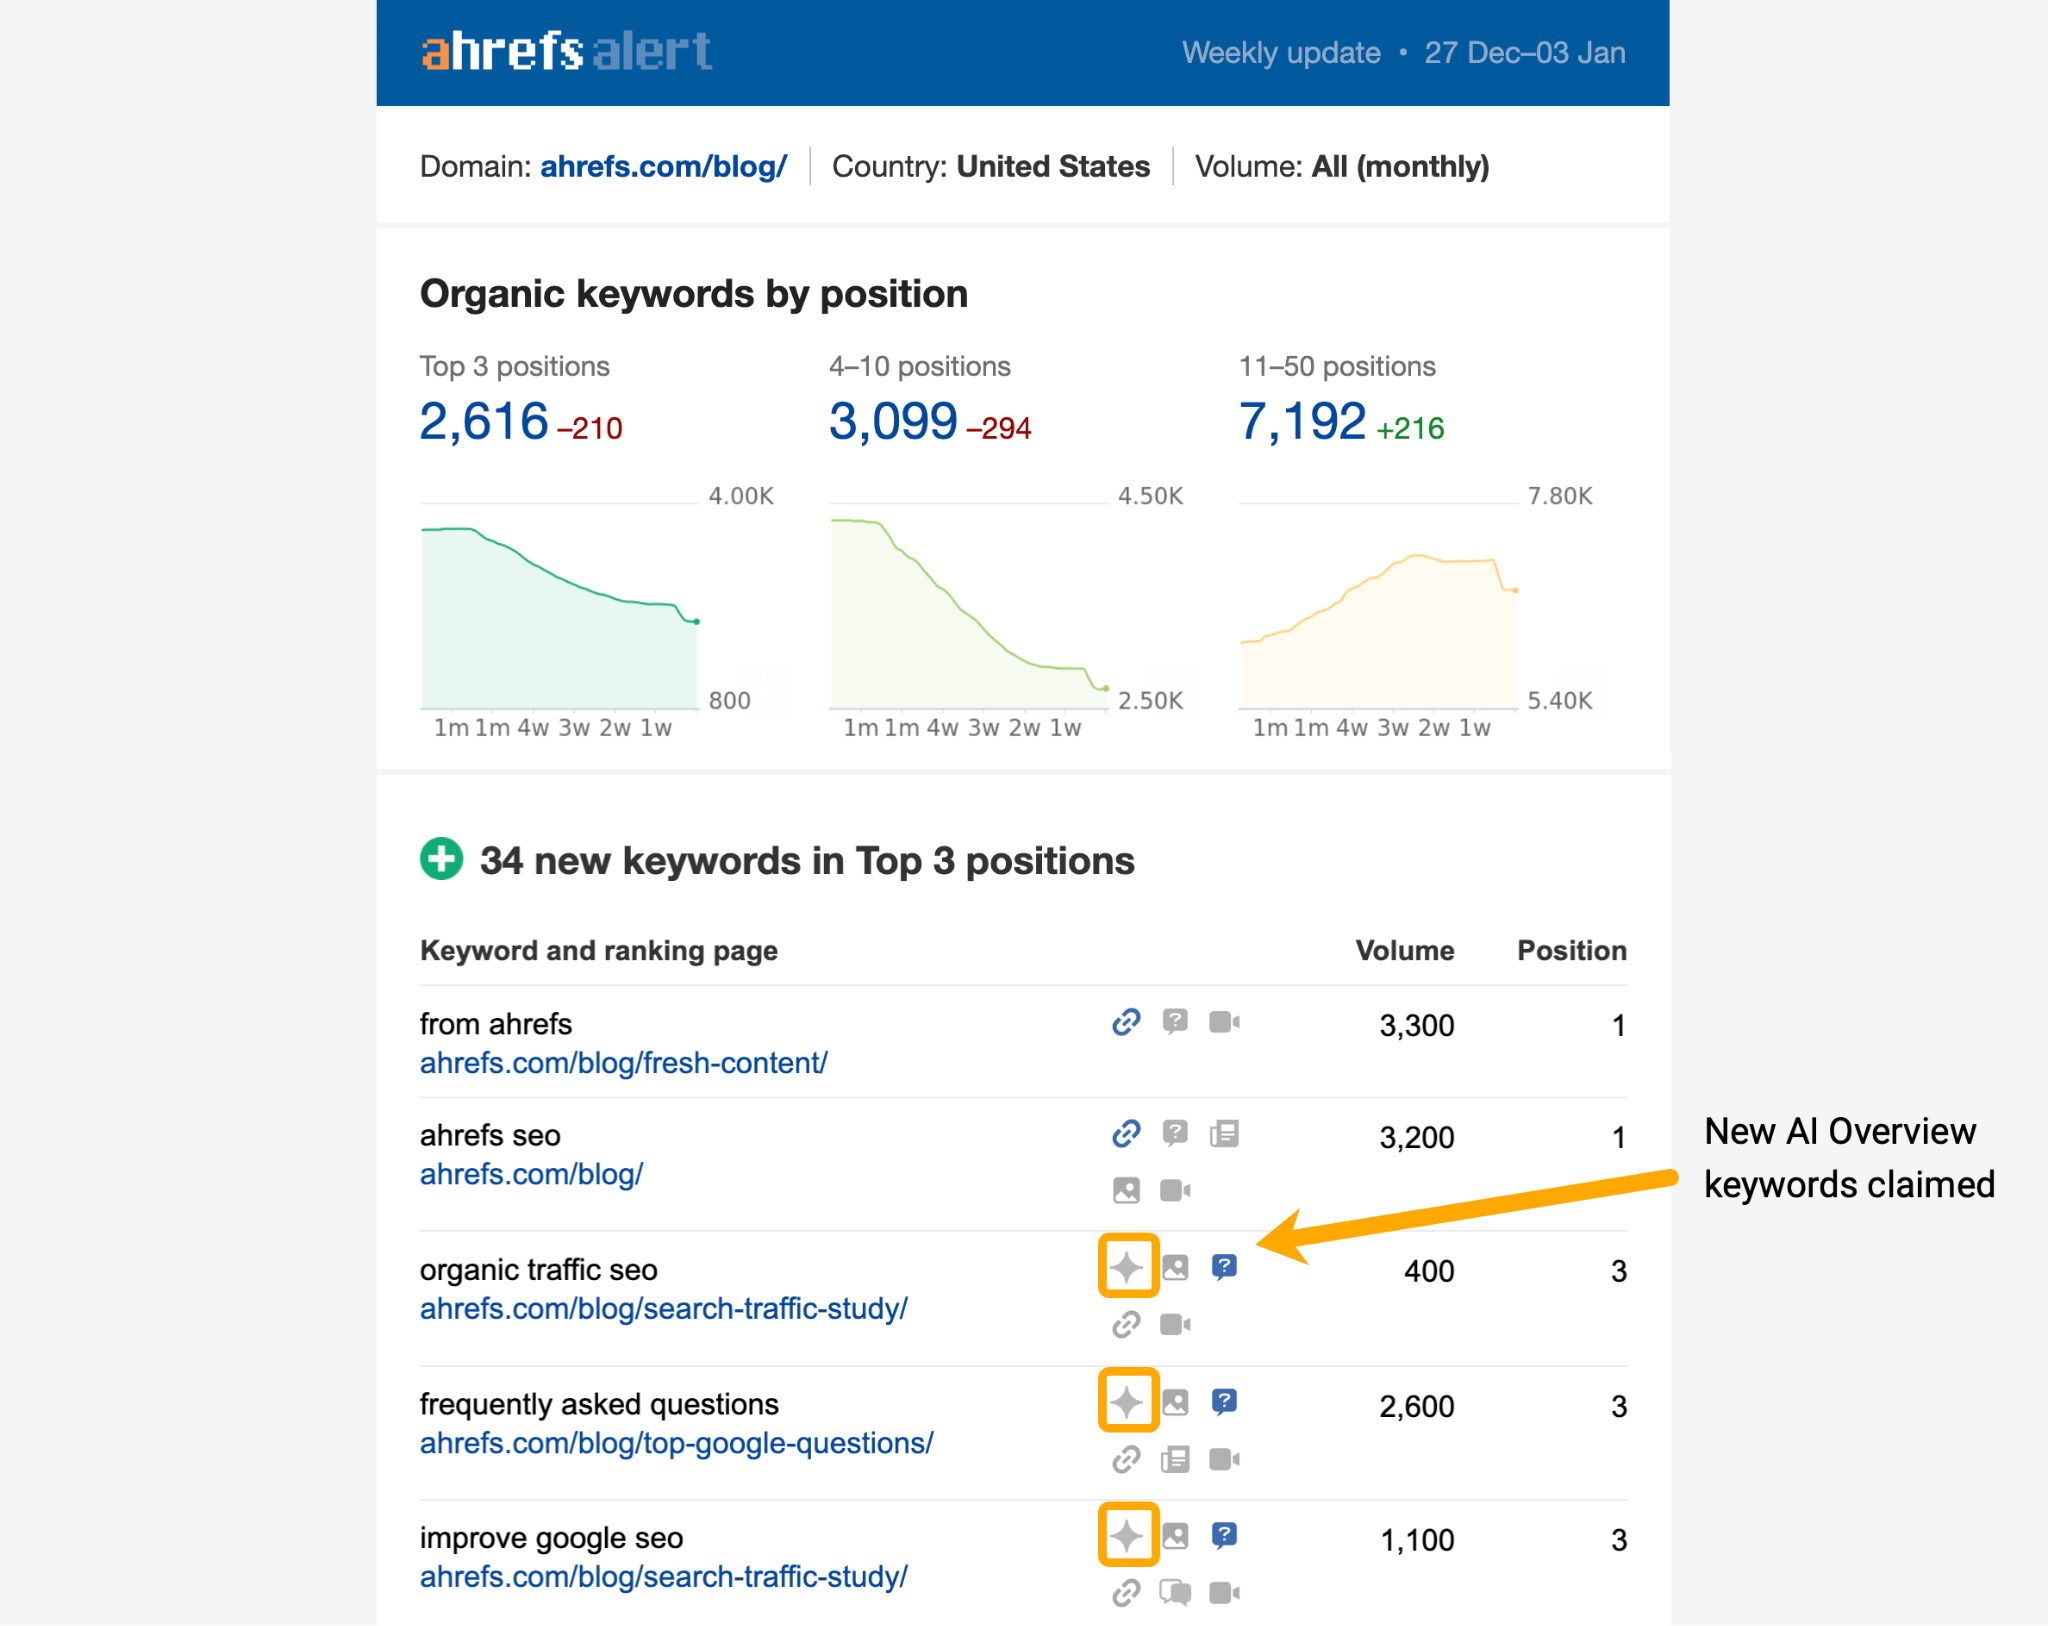Open the ahrefs.com/blog/top-google-questions/ link
Screen dimensions: 2048x1626
pyautogui.click(x=676, y=1443)
